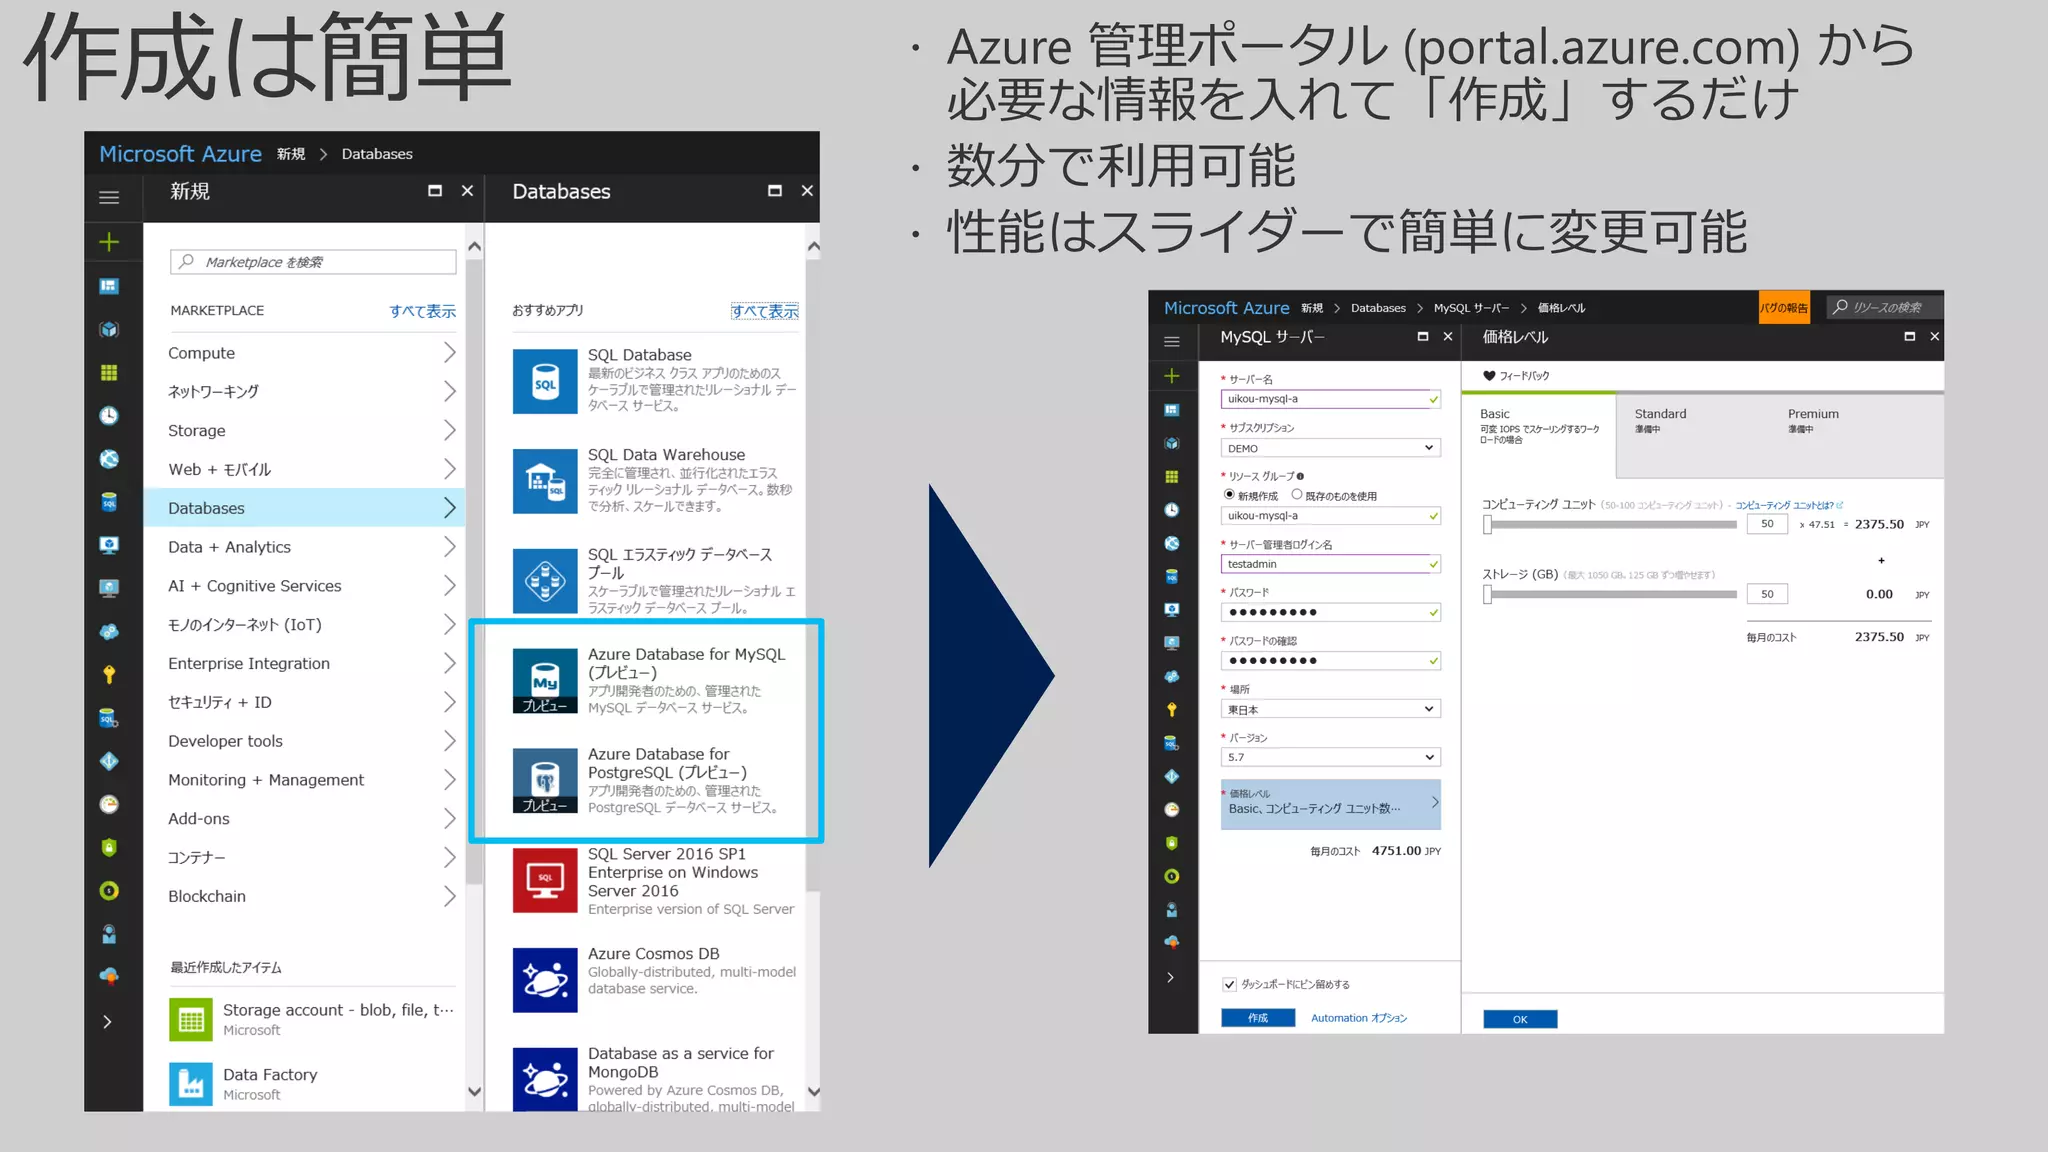Image resolution: width=2048 pixels, height=1152 pixels.
Task: Open the version 5.7 dropdown
Action: (x=1330, y=757)
